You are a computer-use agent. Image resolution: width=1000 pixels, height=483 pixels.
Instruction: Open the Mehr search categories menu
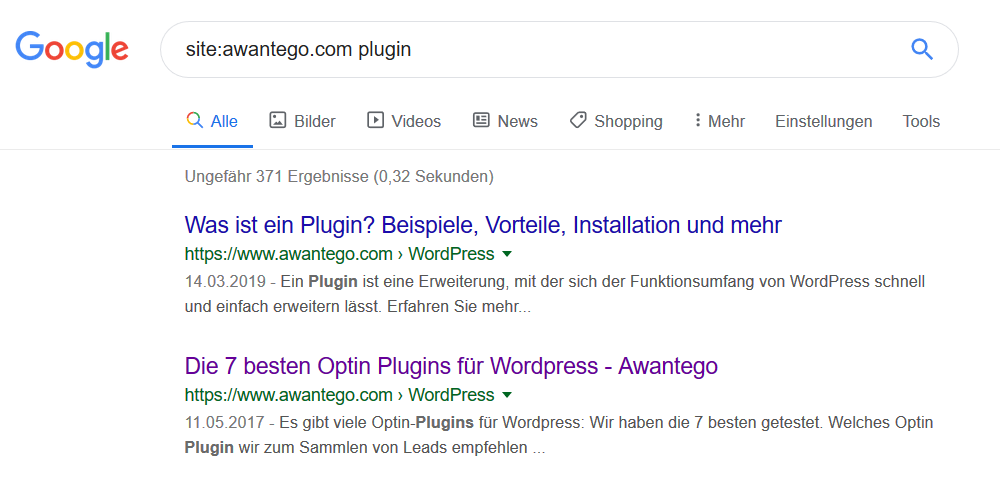(719, 121)
